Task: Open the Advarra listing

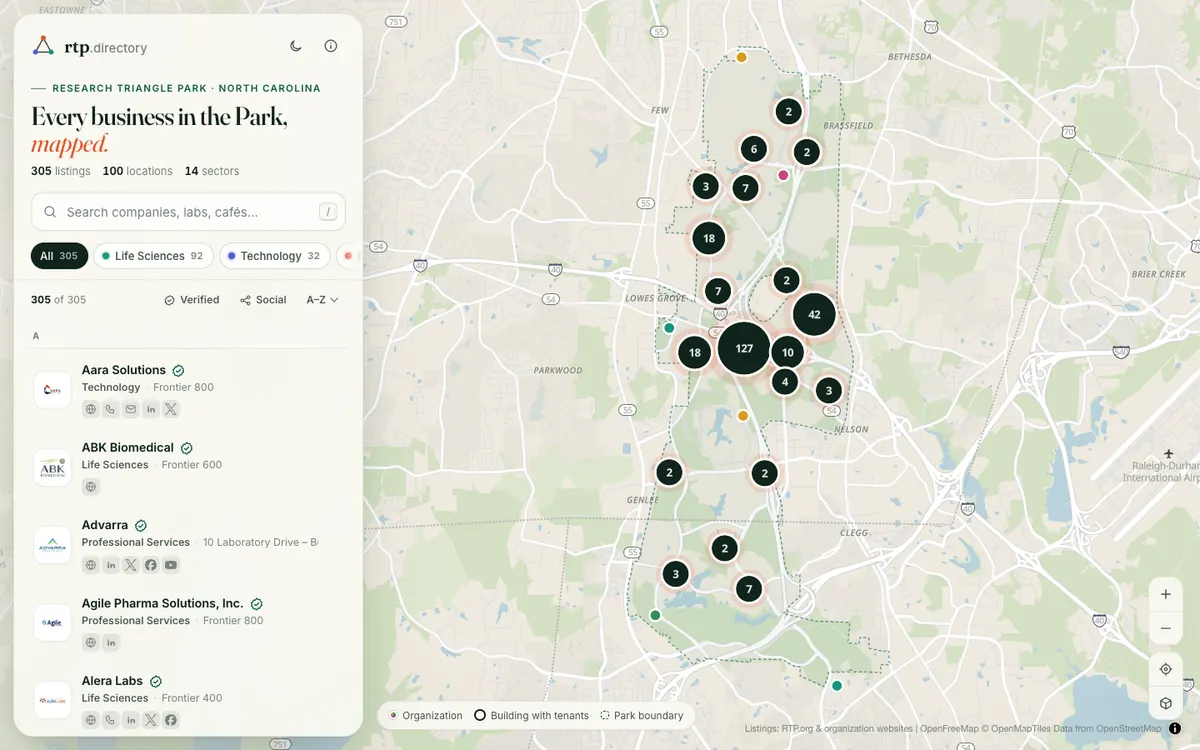Action: [189, 545]
